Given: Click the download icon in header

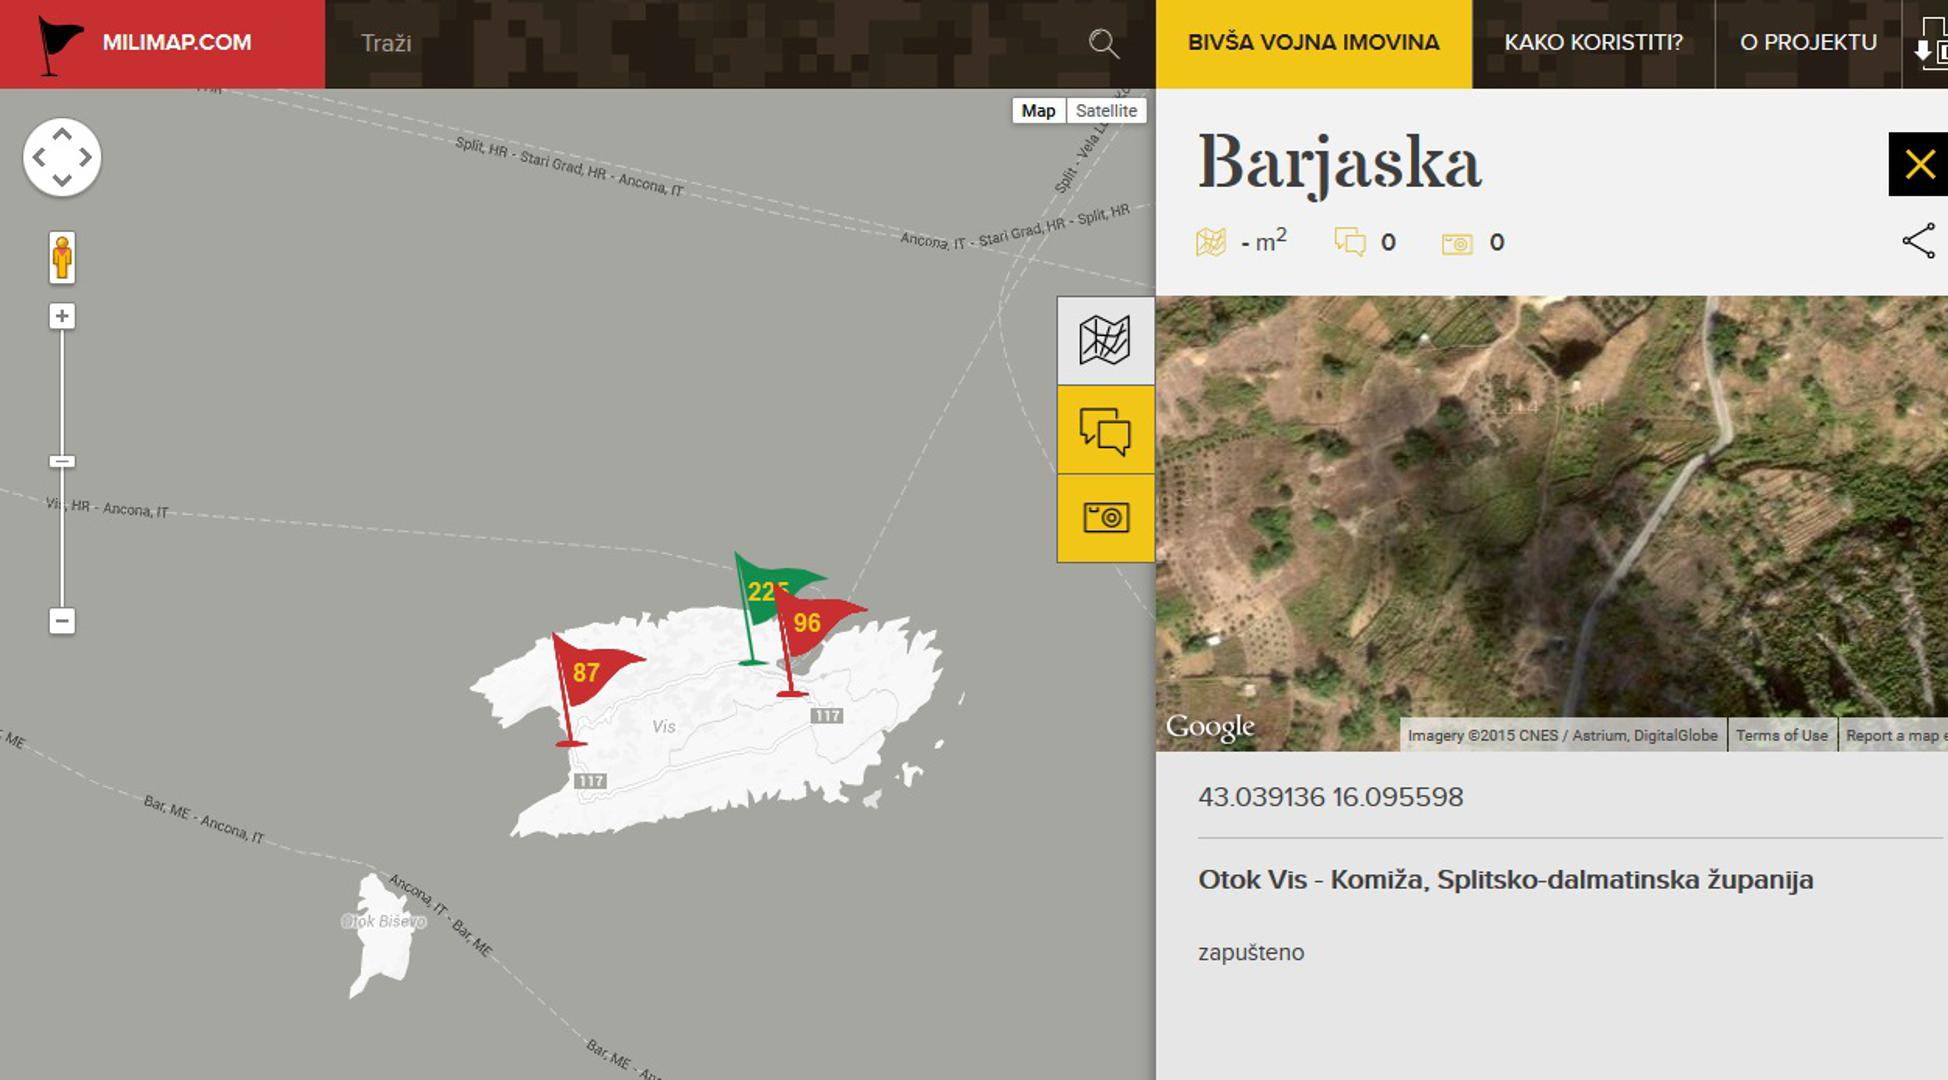Looking at the screenshot, I should (1929, 43).
